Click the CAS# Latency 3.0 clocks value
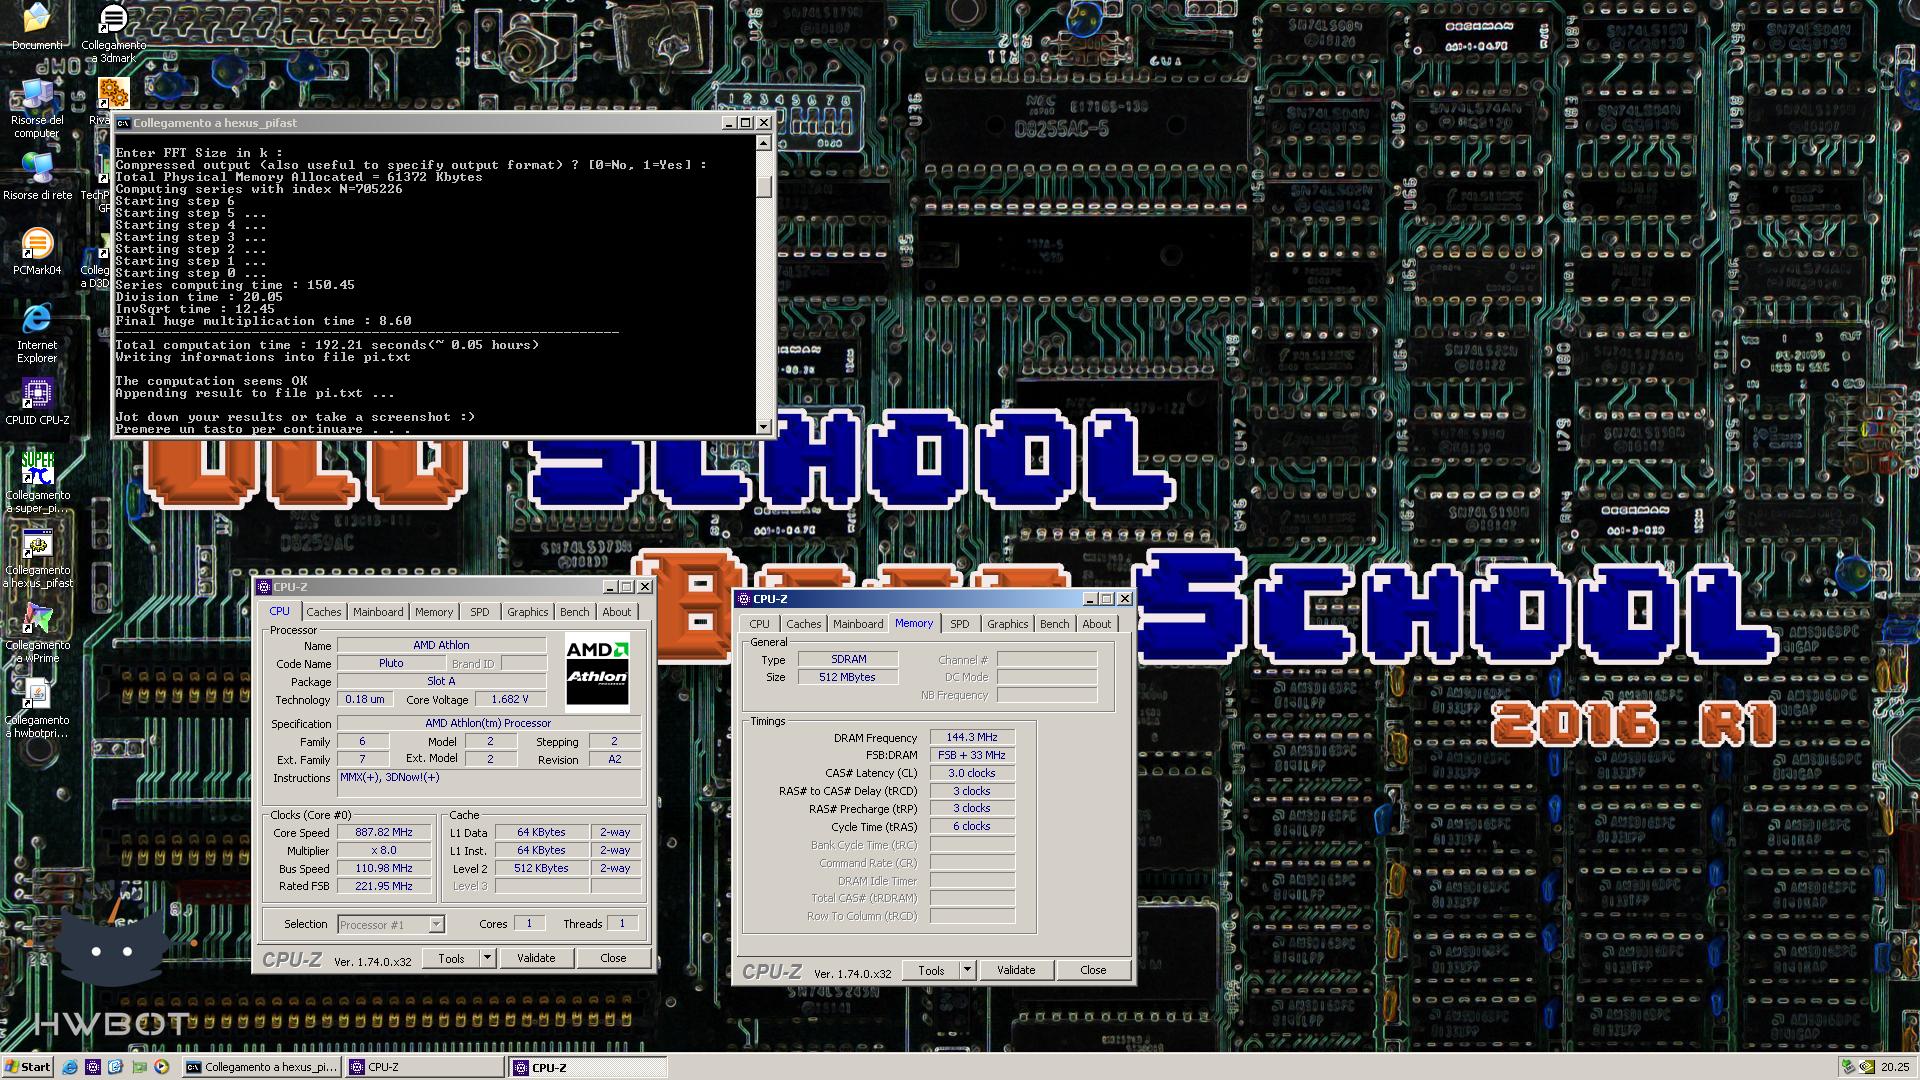Screen dimensions: 1920x1080 972,774
